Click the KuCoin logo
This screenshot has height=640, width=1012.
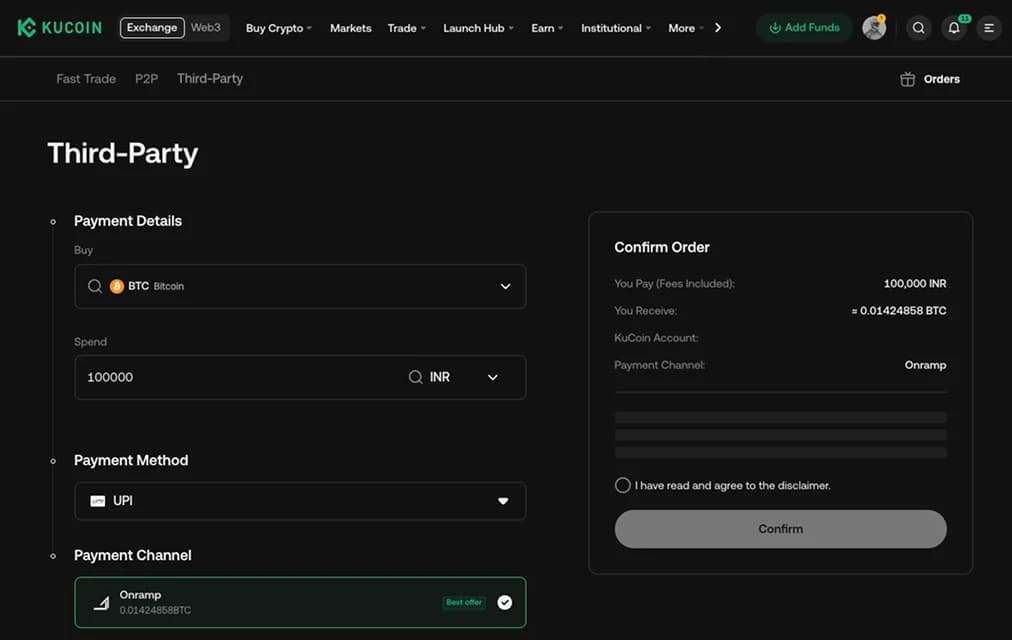[59, 28]
